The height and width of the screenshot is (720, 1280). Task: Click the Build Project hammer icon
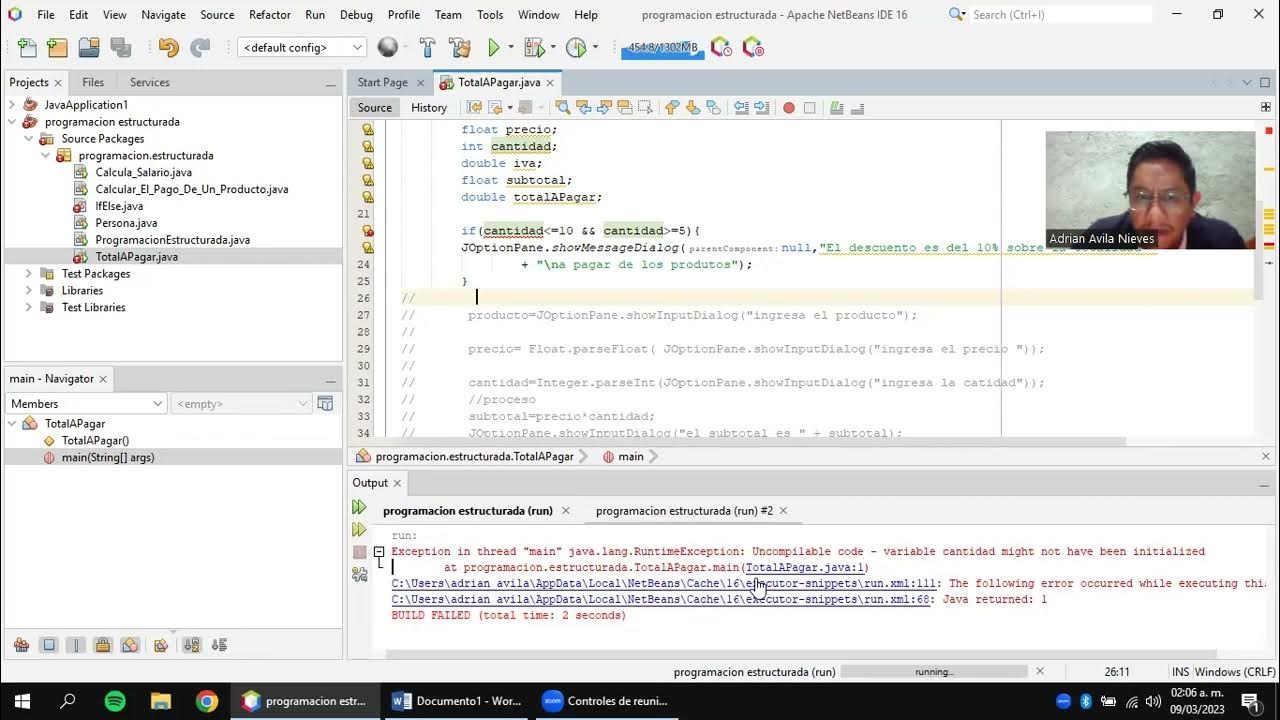427,47
